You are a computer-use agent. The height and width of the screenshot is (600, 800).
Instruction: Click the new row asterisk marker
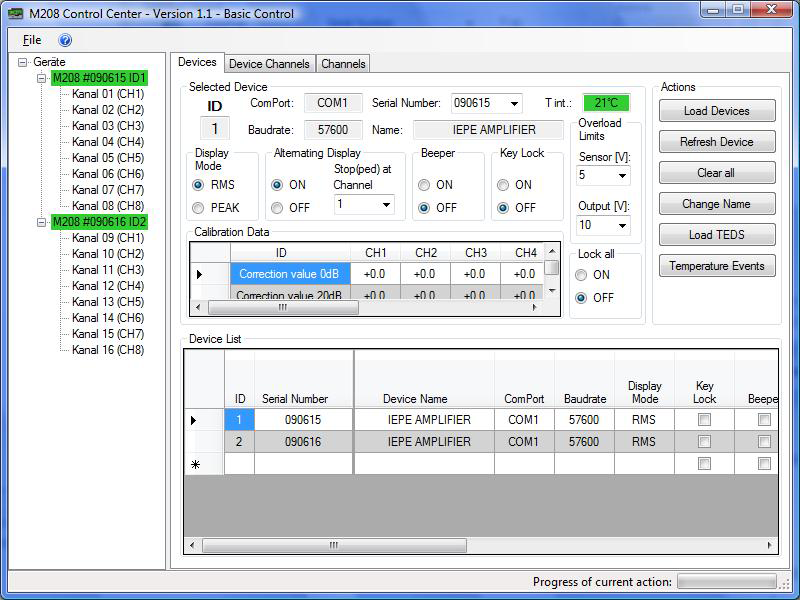tap(195, 465)
